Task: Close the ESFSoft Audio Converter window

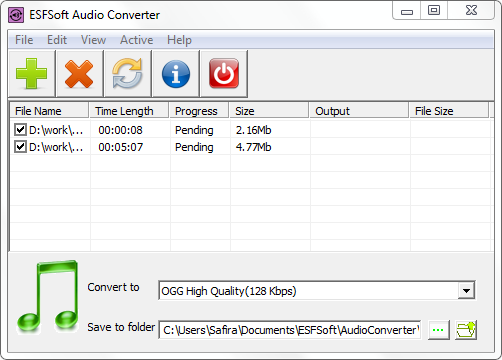Action: click(471, 10)
